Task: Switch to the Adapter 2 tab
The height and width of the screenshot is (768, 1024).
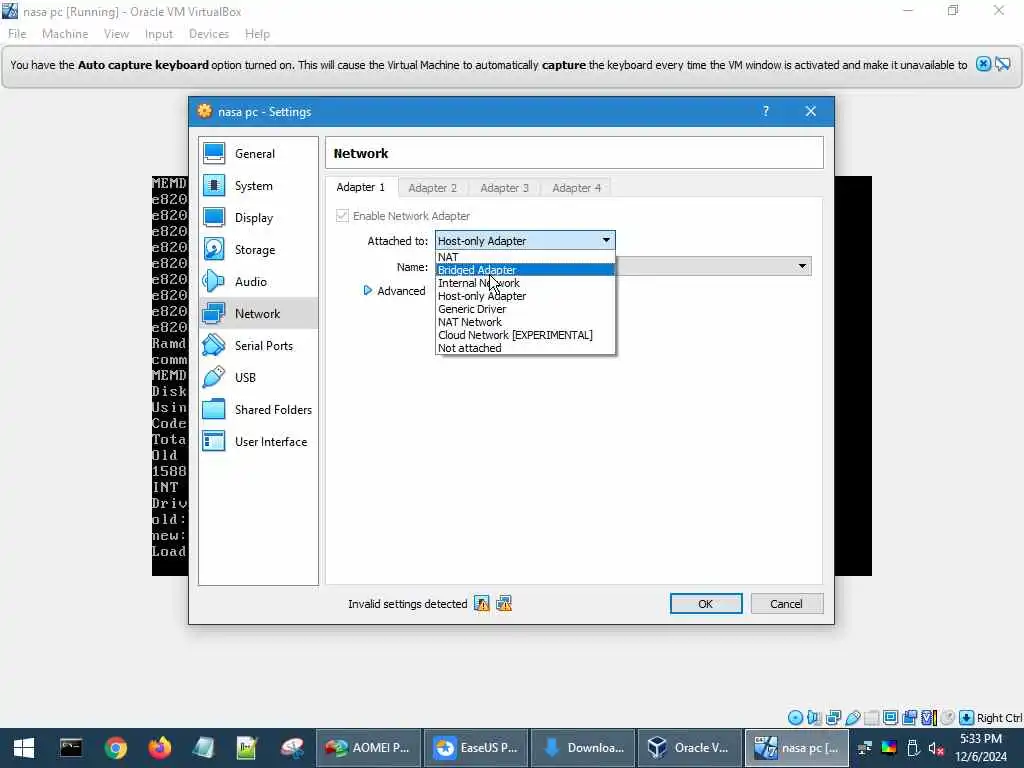Action: pyautogui.click(x=432, y=188)
